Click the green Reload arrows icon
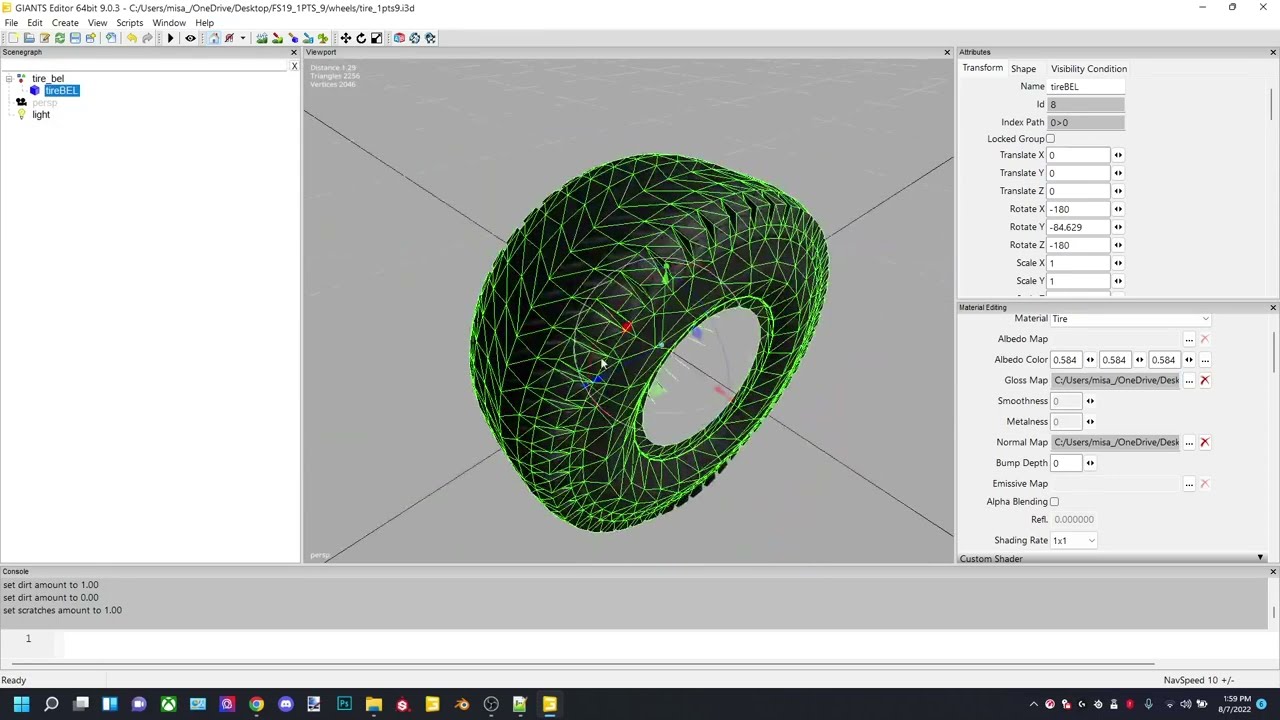Viewport: 1280px width, 720px height. pyautogui.click(x=60, y=38)
